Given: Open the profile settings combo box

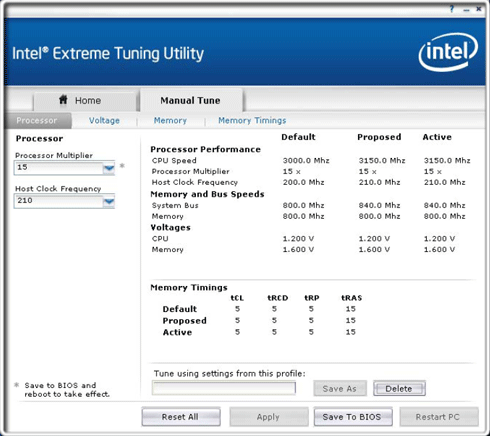Looking at the screenshot, I should [x=224, y=388].
